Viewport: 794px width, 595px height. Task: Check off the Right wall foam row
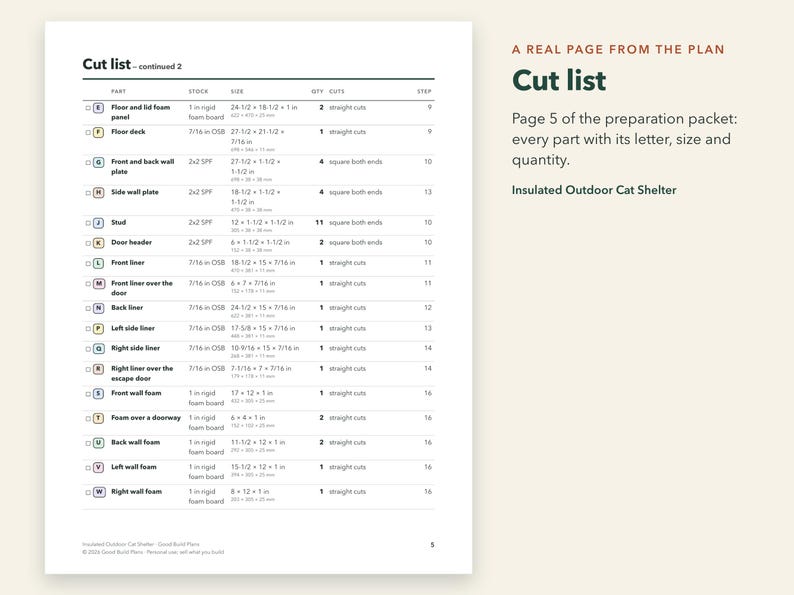(88, 492)
